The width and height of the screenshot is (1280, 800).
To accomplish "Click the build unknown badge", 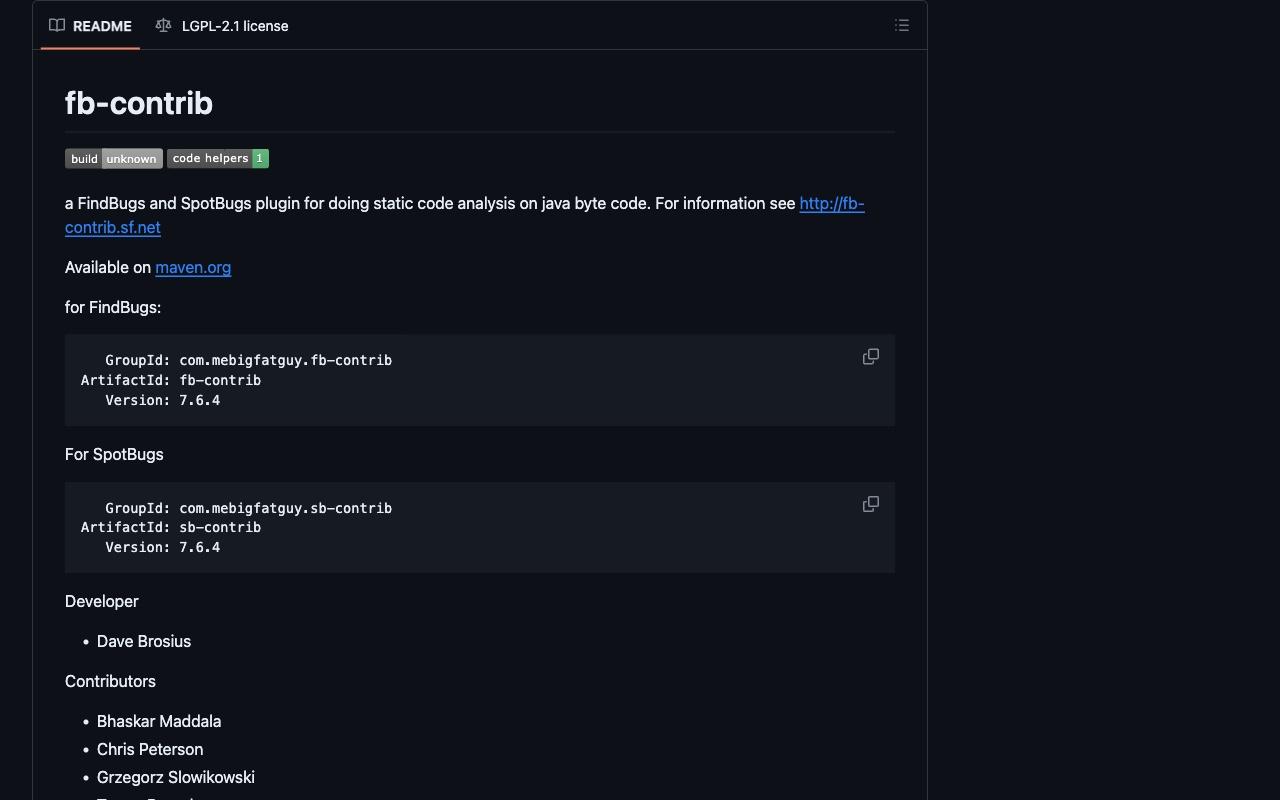I will click(114, 158).
